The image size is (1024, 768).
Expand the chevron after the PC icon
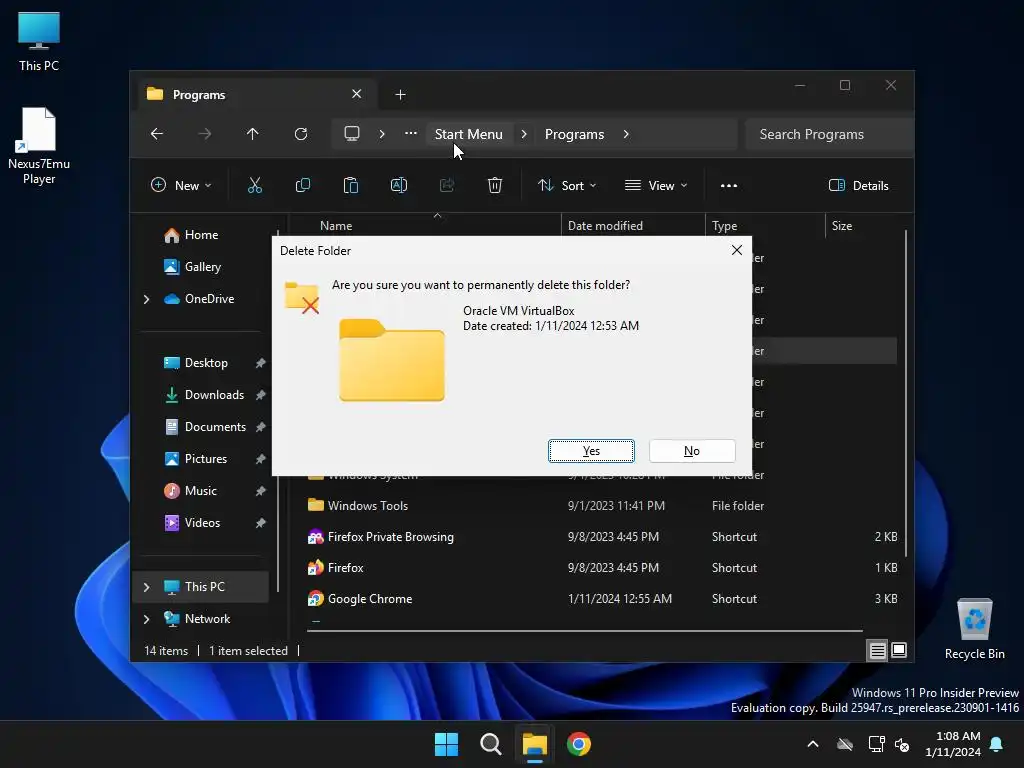[x=382, y=134]
